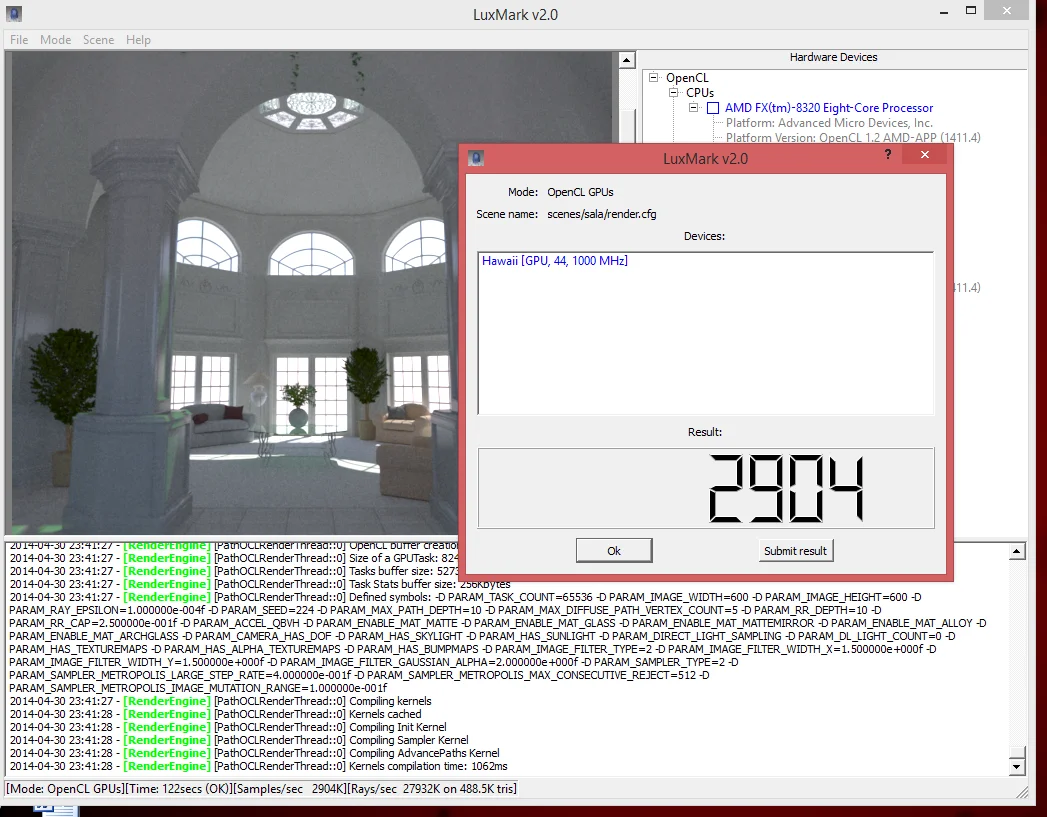The image size is (1047, 817).
Task: Open the File menu
Action: coord(19,40)
